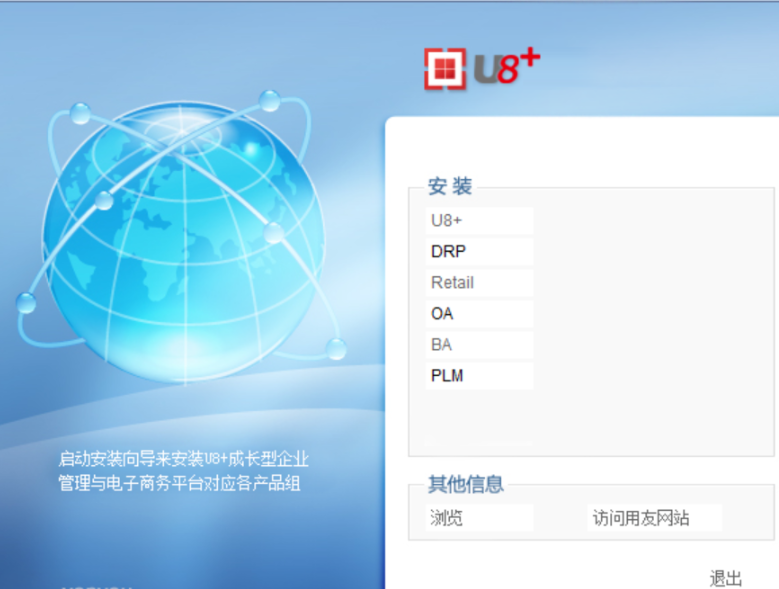
Task: Select the U8+ install option
Action: click(x=479, y=221)
